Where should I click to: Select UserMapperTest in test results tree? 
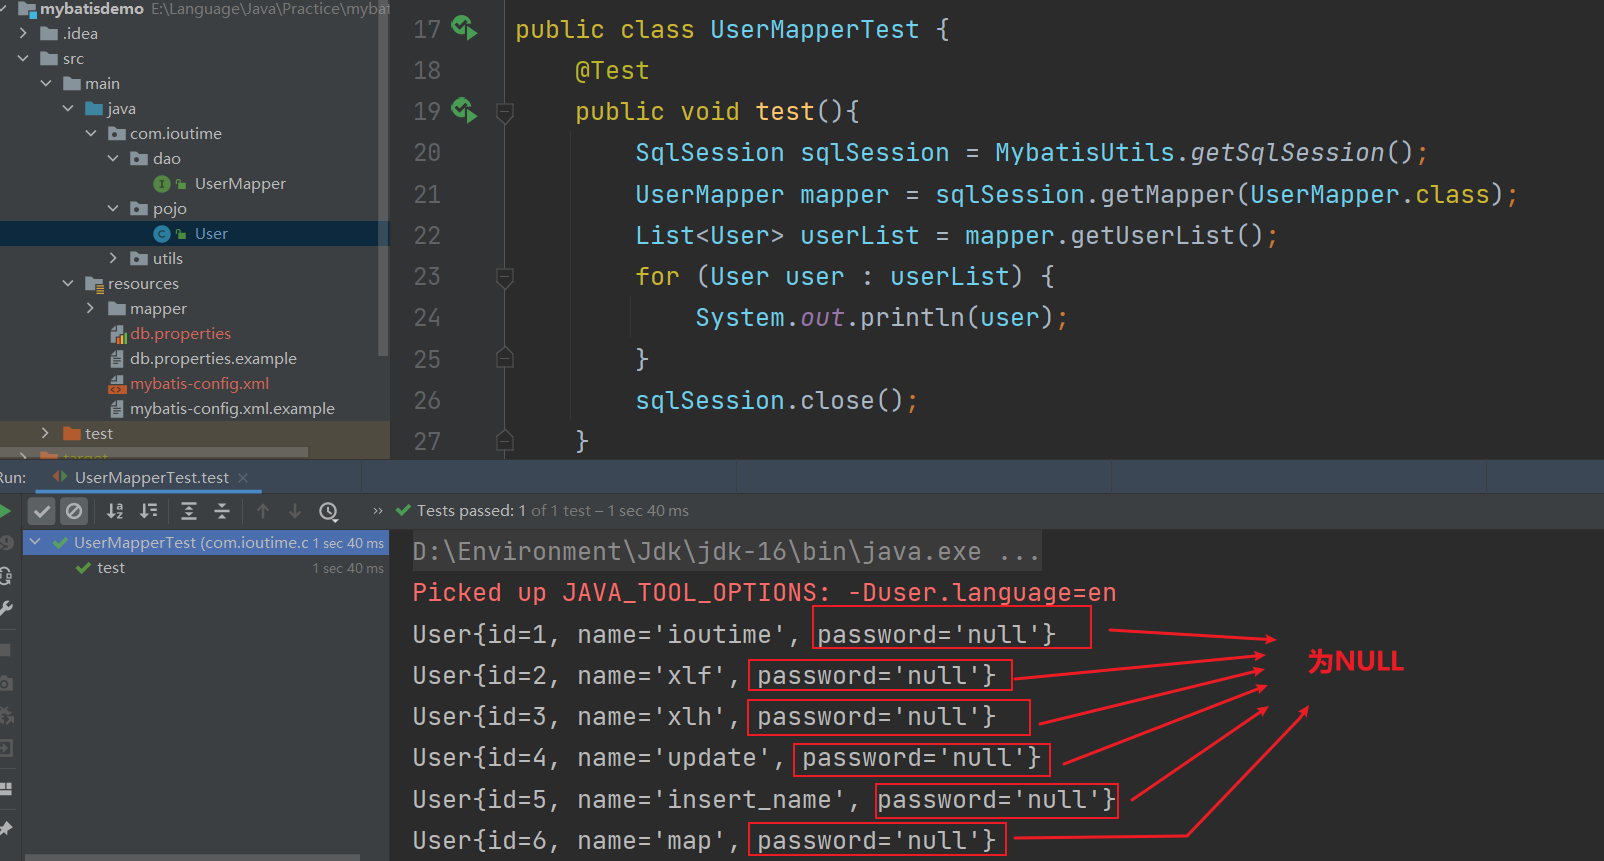[205, 543]
